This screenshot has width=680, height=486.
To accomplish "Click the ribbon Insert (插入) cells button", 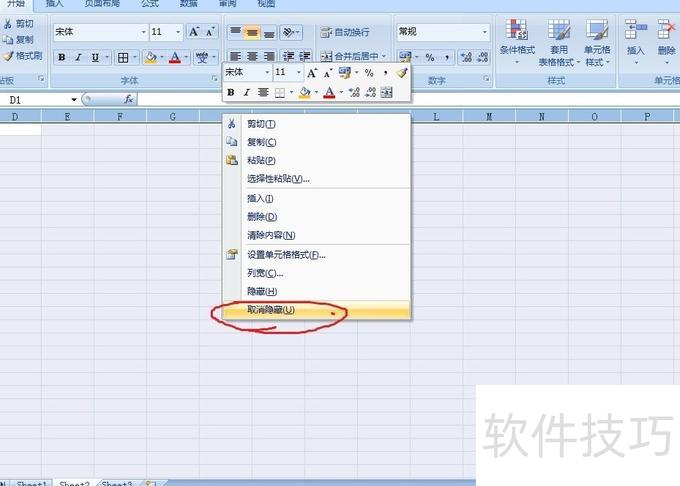I will (x=635, y=42).
